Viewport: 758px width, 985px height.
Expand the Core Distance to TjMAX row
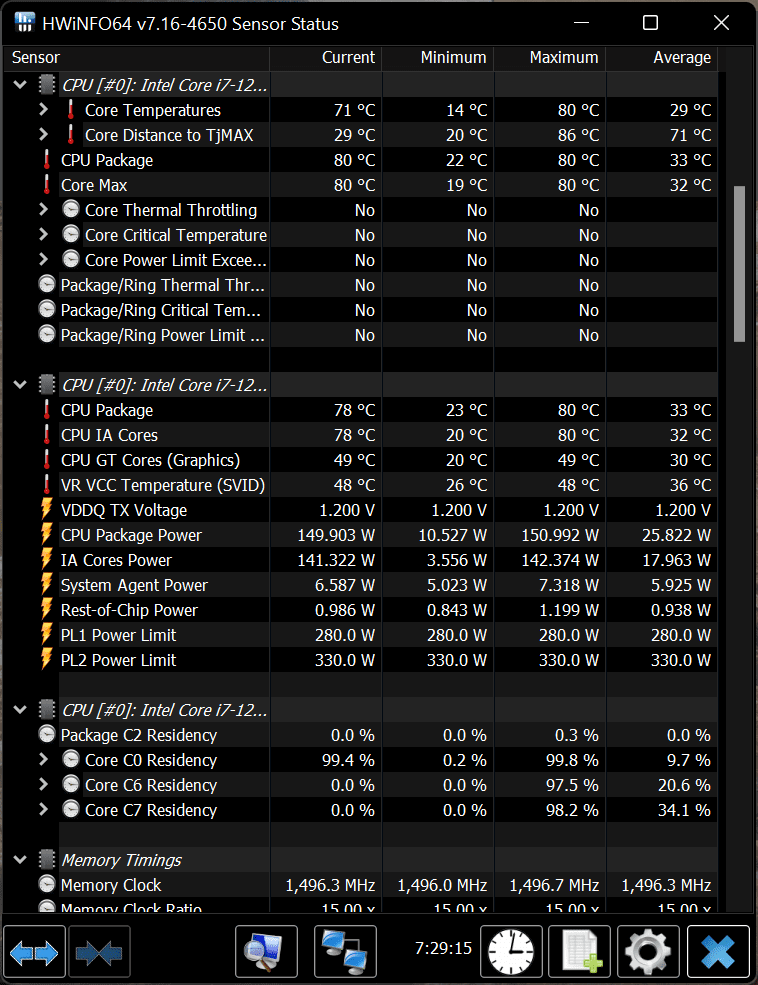(43, 134)
